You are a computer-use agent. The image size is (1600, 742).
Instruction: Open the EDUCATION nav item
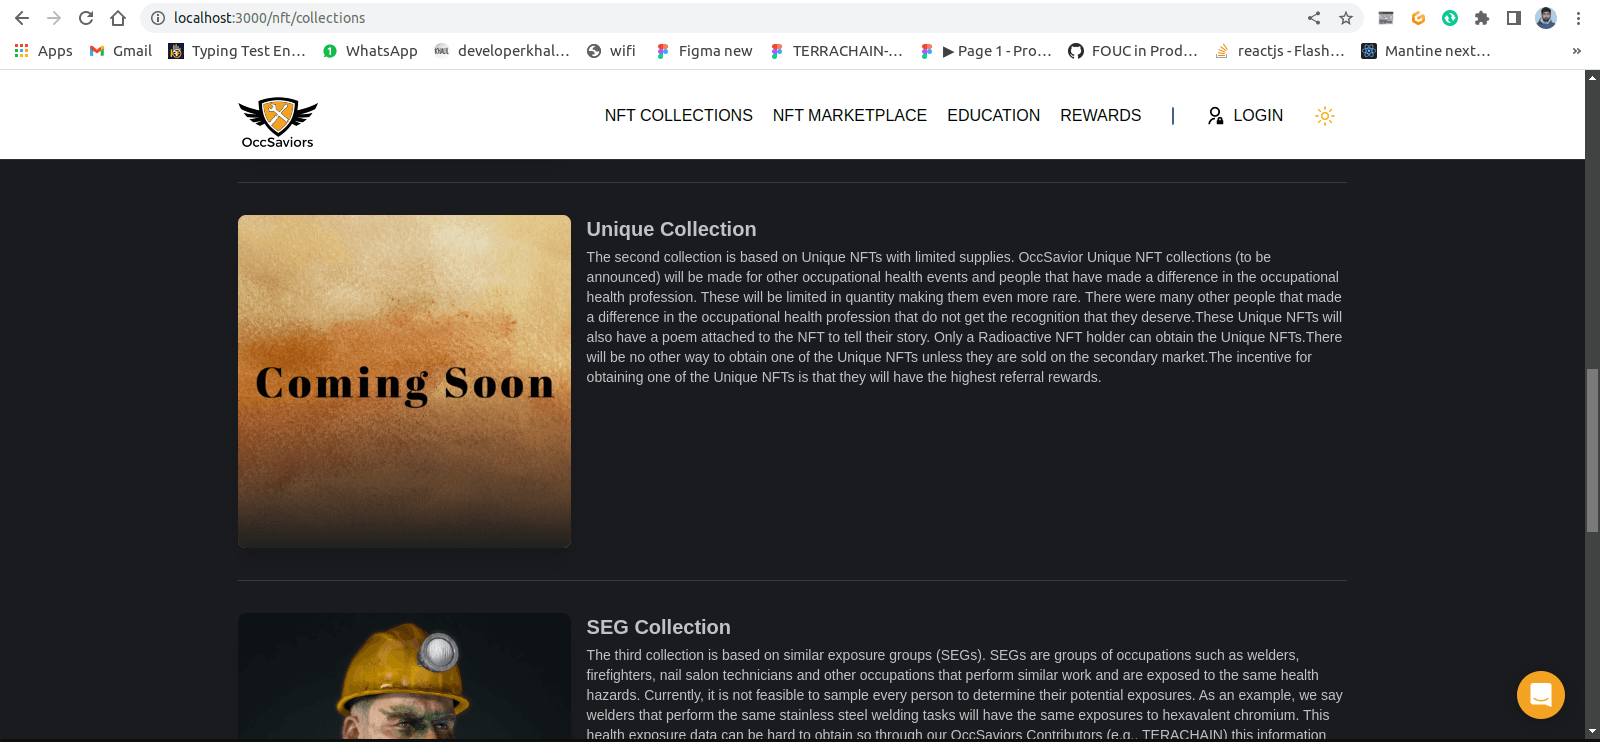click(x=994, y=116)
